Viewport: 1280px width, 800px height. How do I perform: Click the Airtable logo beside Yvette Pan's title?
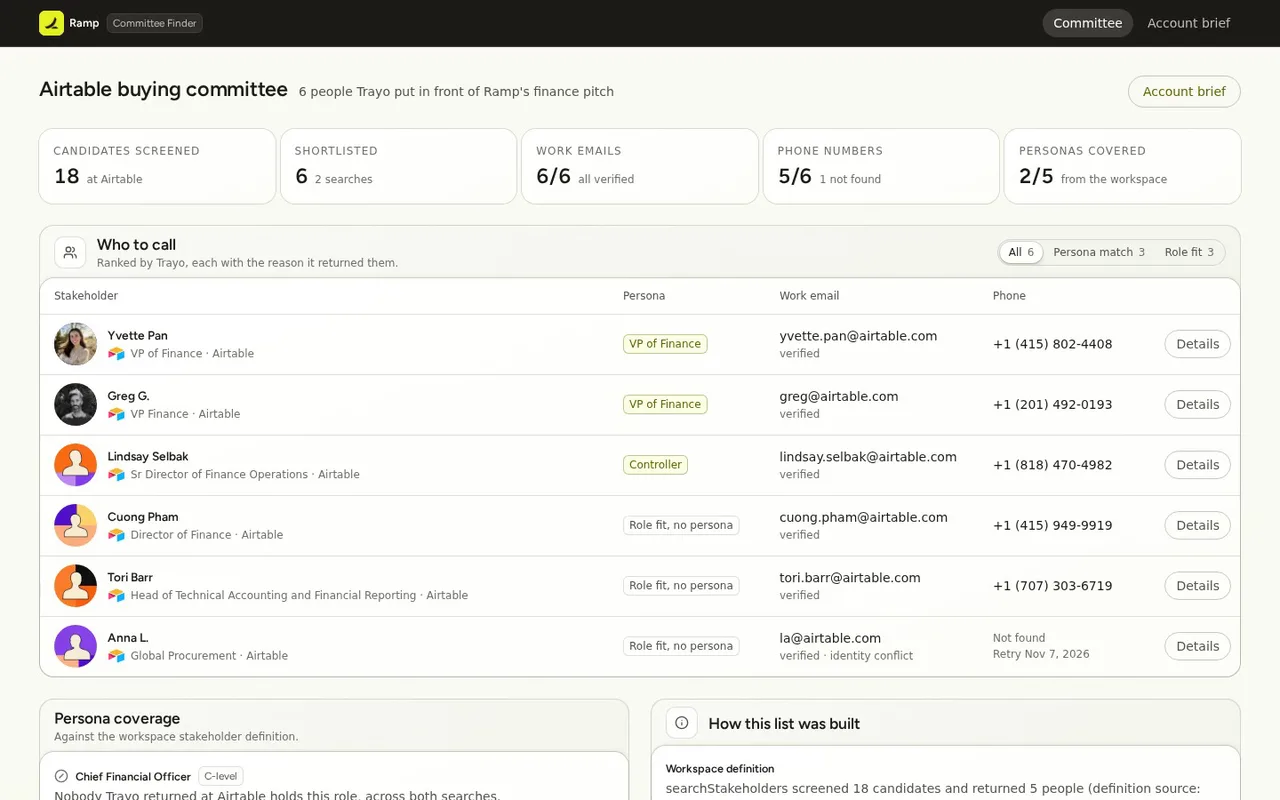[116, 354]
